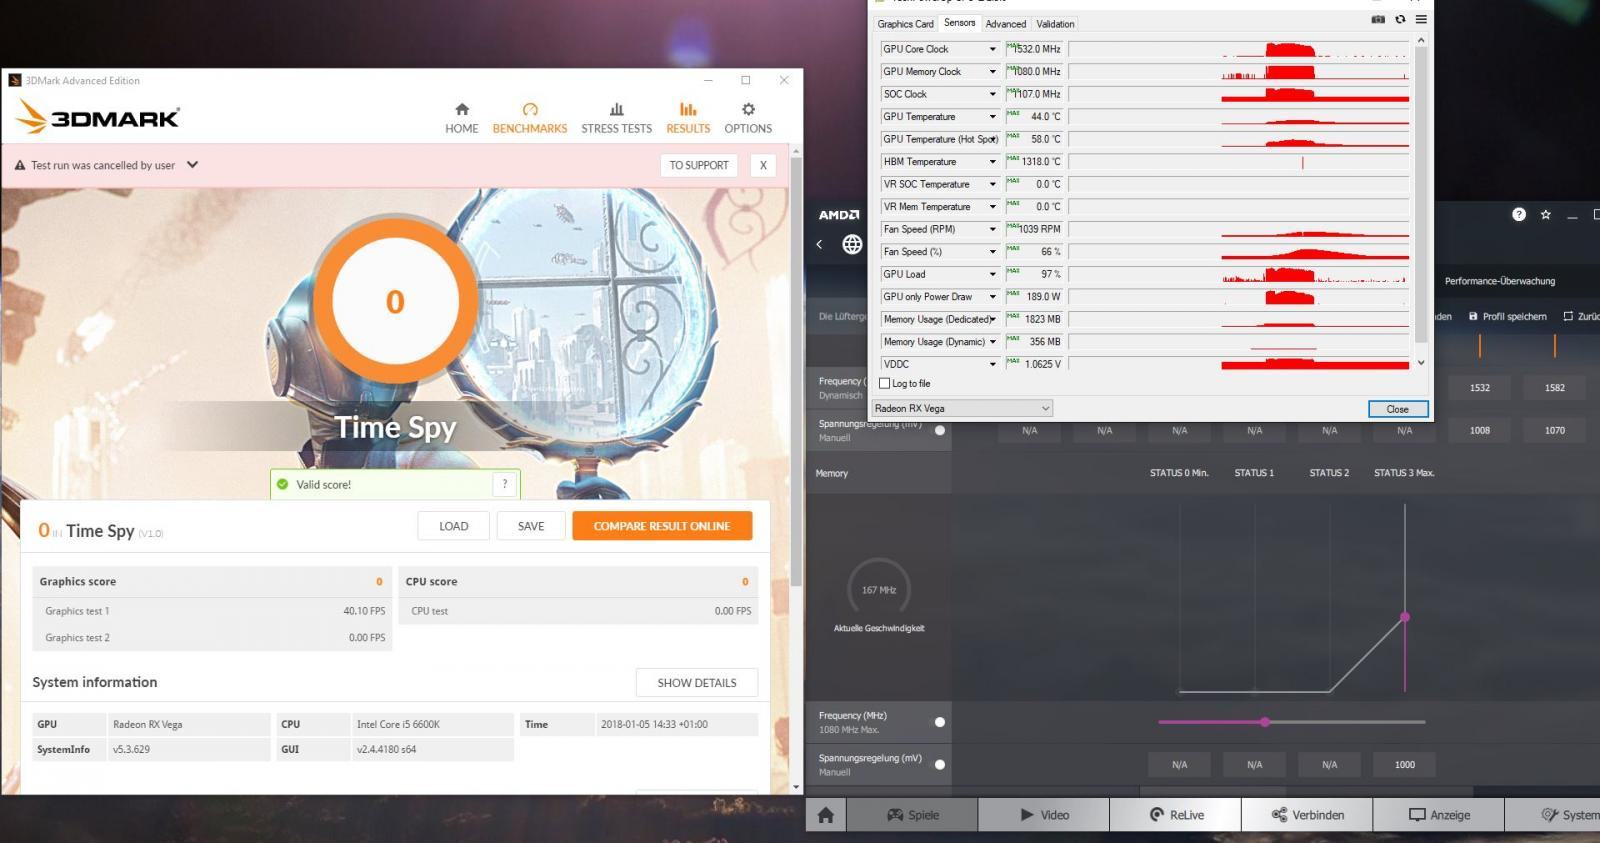The height and width of the screenshot is (843, 1600).
Task: Toggle memory Spannungsregelung Manuell switch
Action: pos(940,765)
